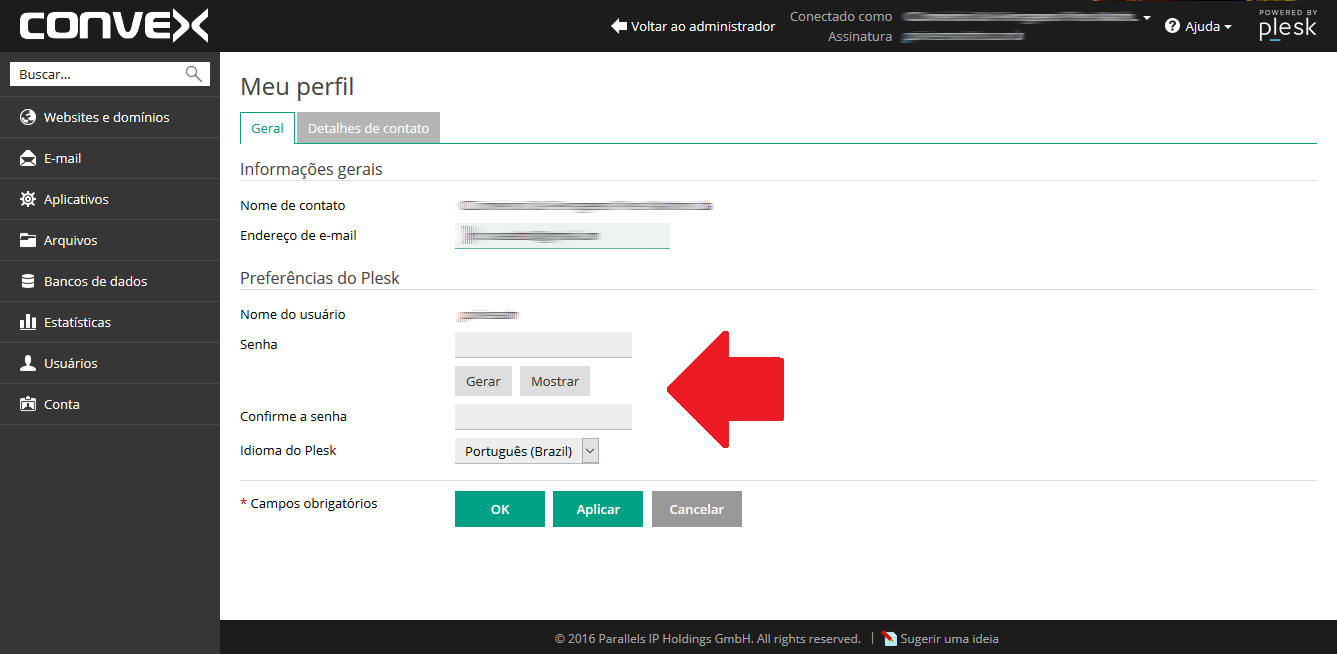Click the Aplicar button

[598, 509]
